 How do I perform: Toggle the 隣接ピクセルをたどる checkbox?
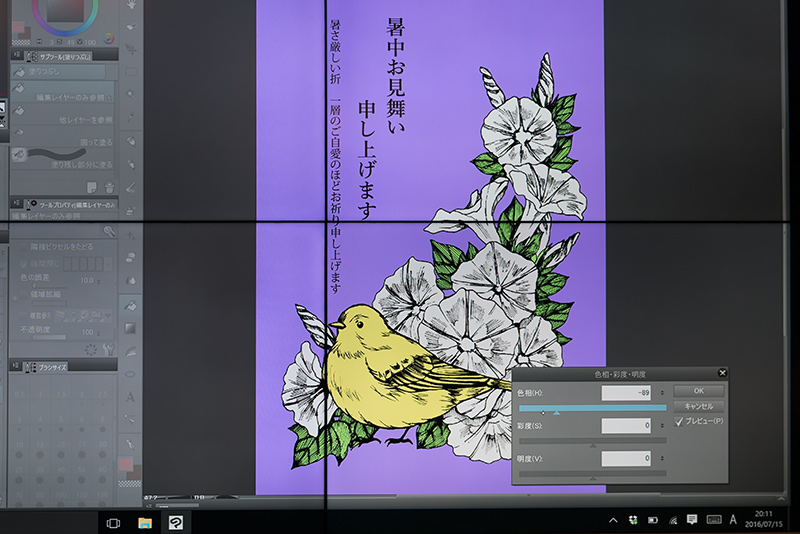pyautogui.click(x=23, y=247)
